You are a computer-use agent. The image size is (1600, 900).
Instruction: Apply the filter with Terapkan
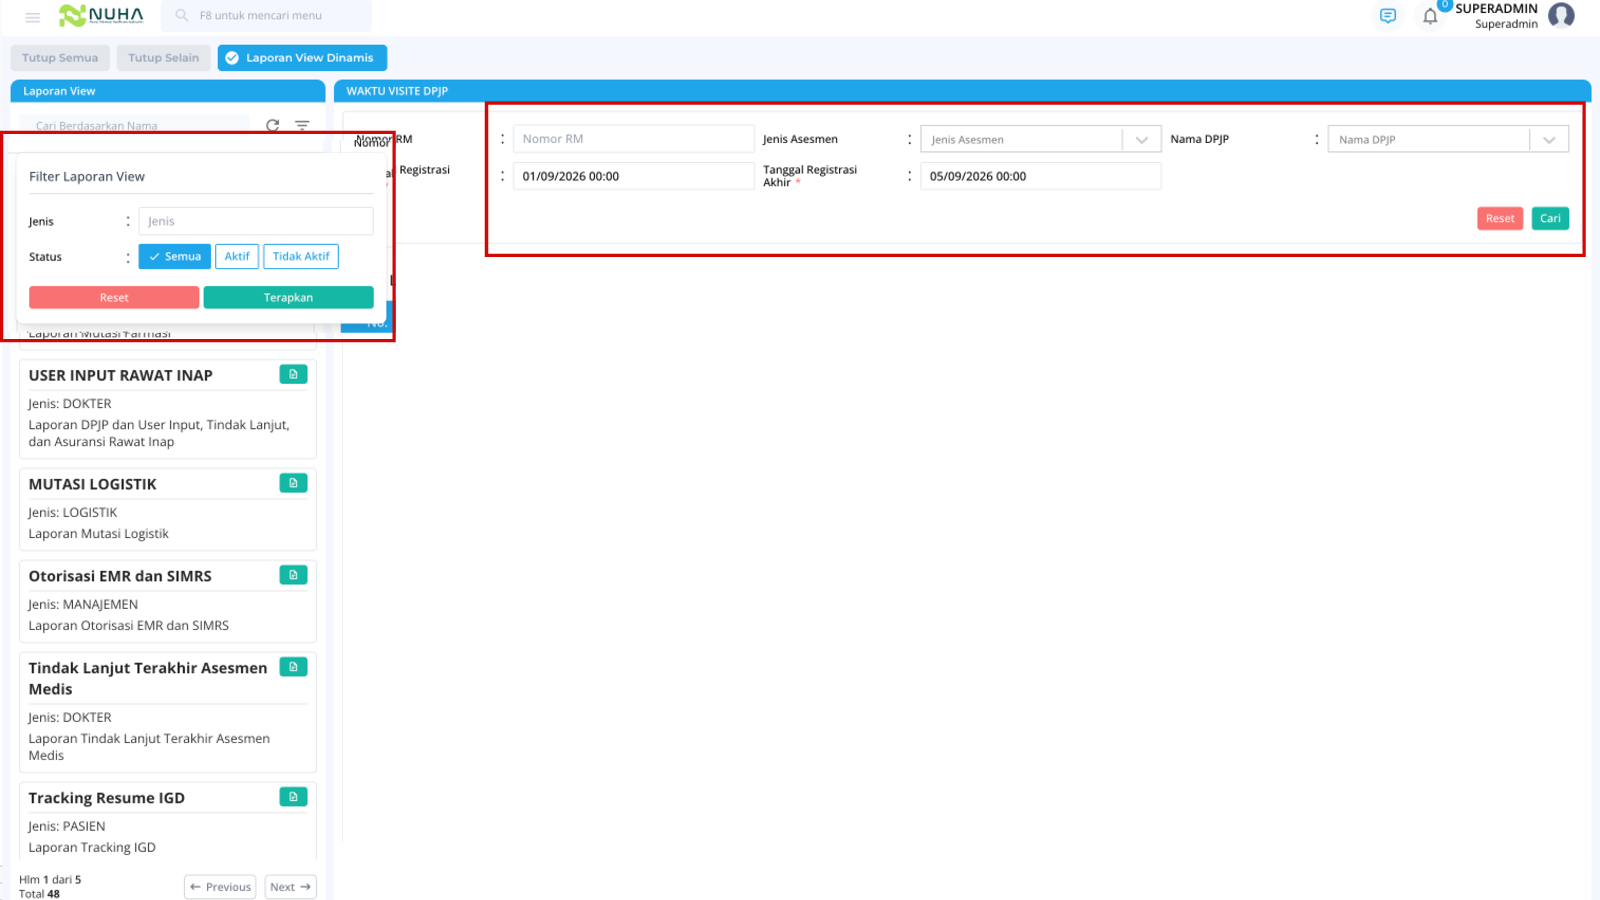tap(288, 298)
